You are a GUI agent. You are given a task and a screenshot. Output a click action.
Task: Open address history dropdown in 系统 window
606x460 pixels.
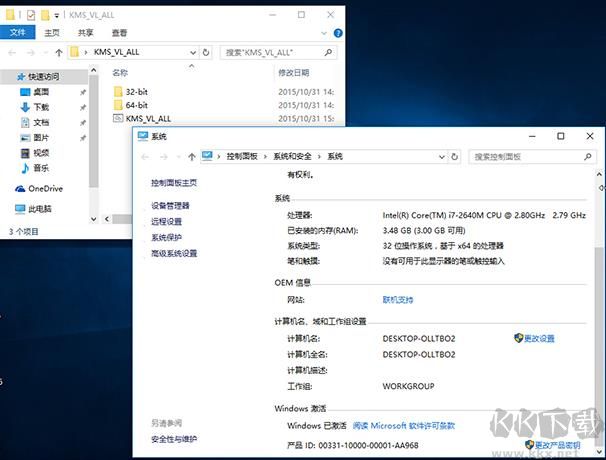(x=441, y=157)
